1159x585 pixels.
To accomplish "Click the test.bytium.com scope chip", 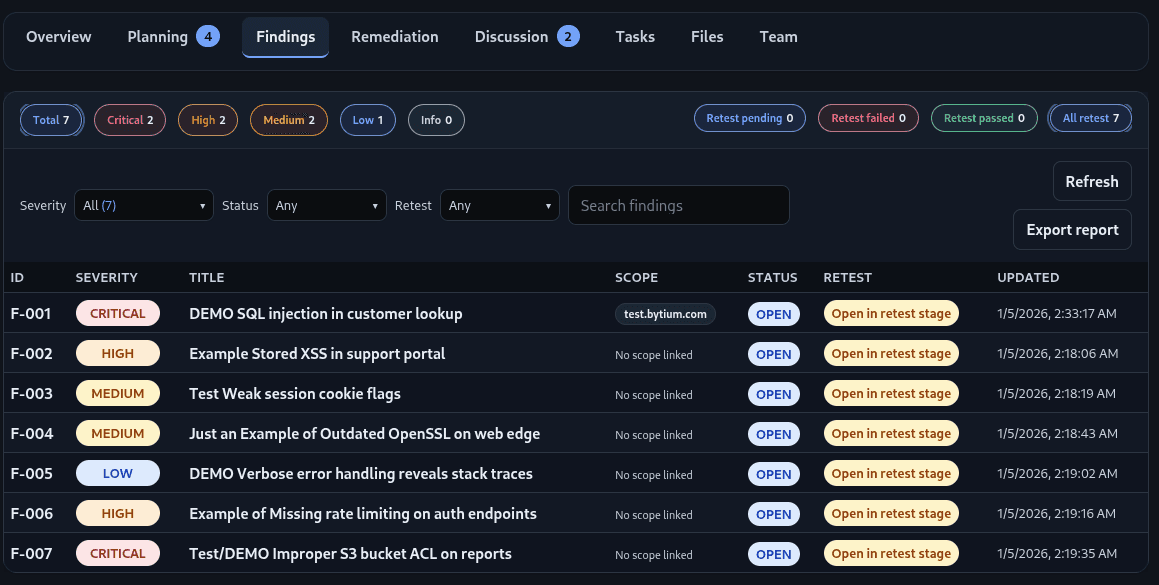I will (x=665, y=313).
